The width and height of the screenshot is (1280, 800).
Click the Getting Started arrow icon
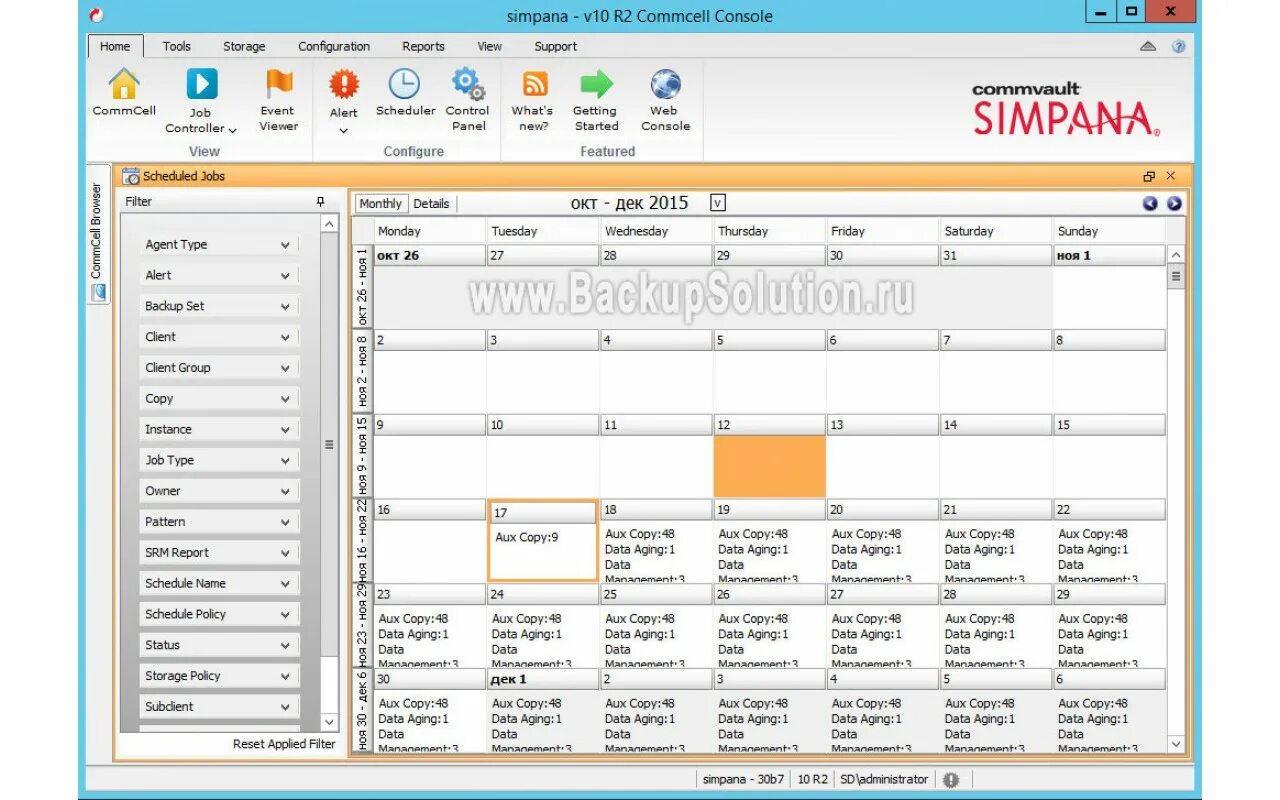[x=596, y=84]
